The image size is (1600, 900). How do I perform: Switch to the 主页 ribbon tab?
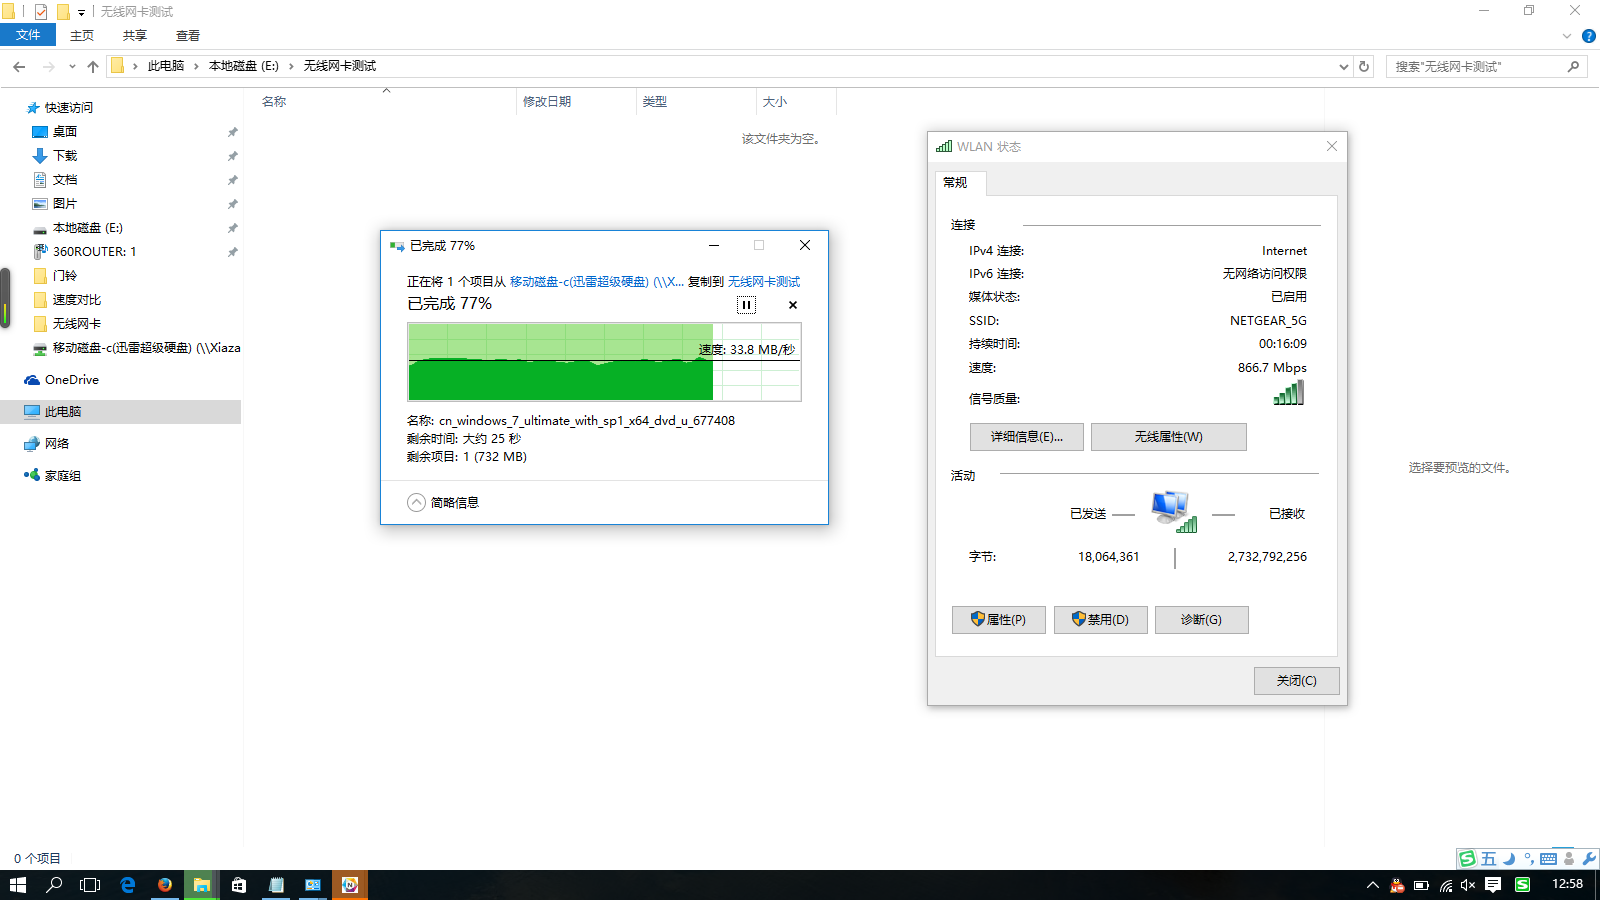pos(82,35)
